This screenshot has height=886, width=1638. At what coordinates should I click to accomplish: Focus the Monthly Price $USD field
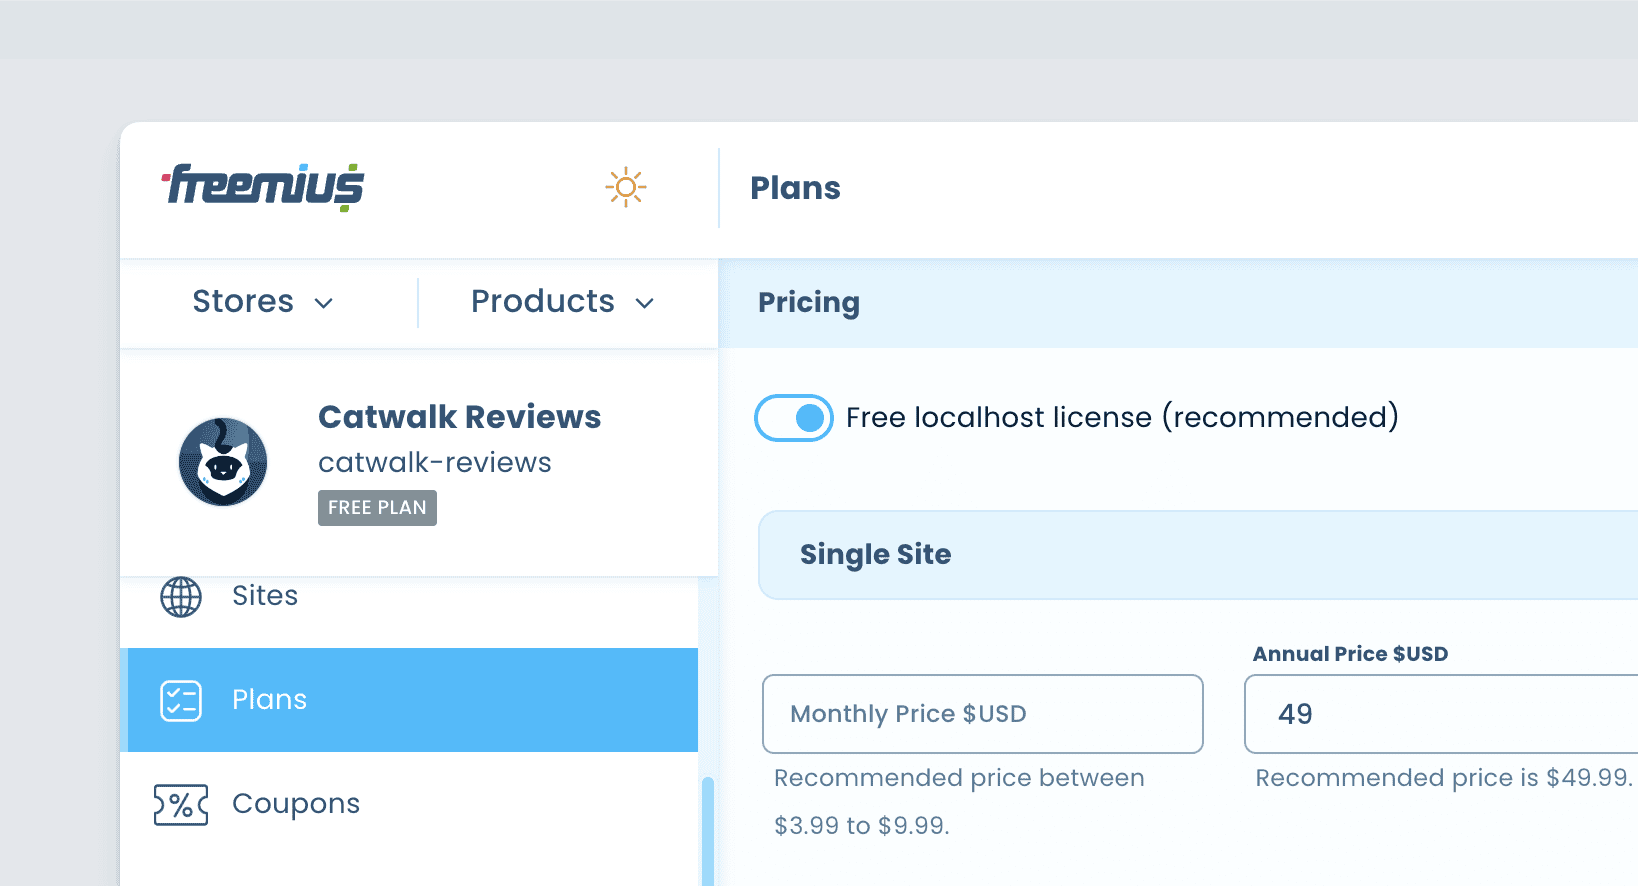983,714
